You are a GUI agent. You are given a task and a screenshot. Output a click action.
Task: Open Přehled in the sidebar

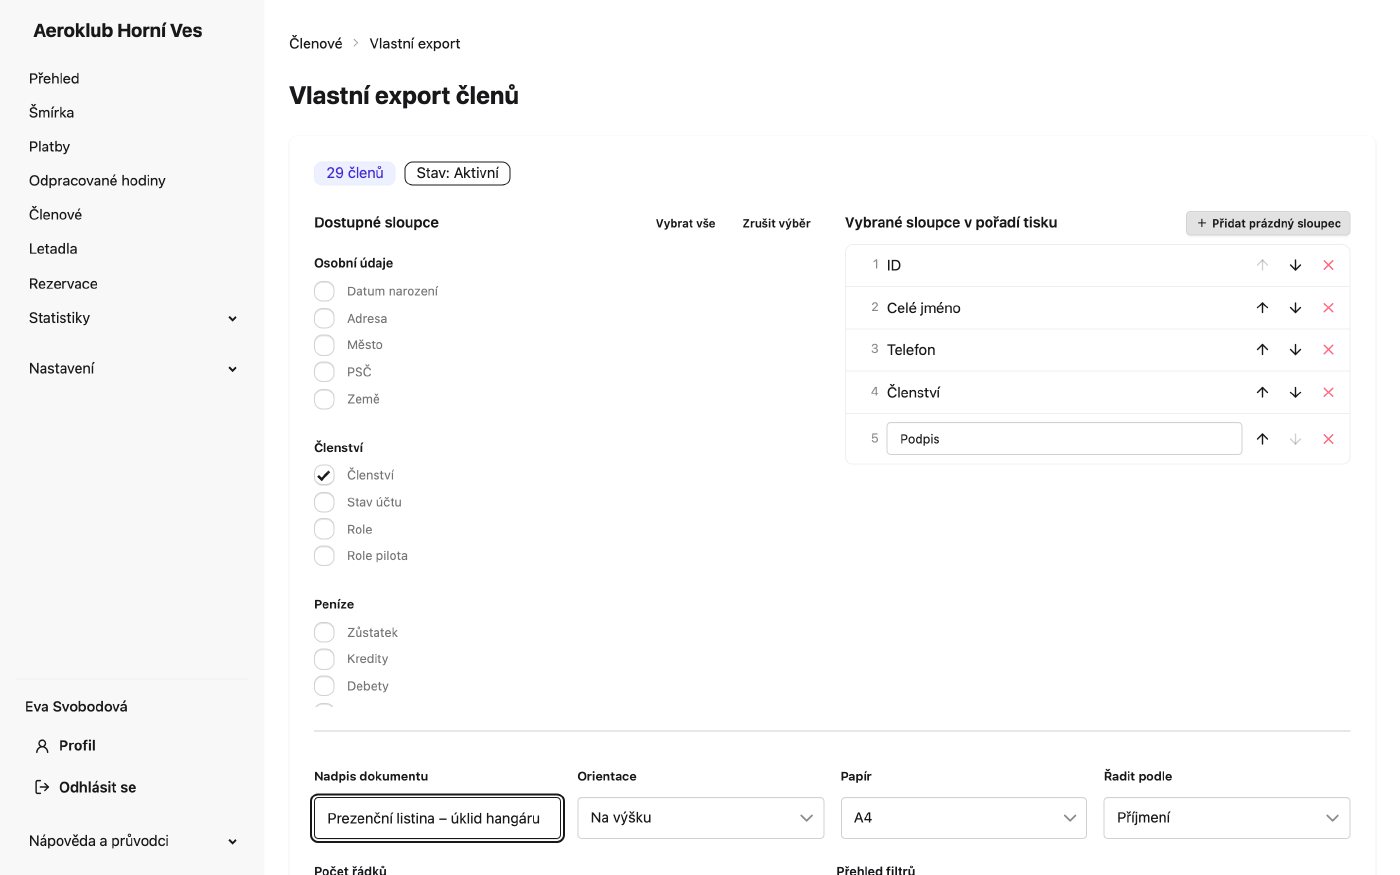(x=54, y=78)
